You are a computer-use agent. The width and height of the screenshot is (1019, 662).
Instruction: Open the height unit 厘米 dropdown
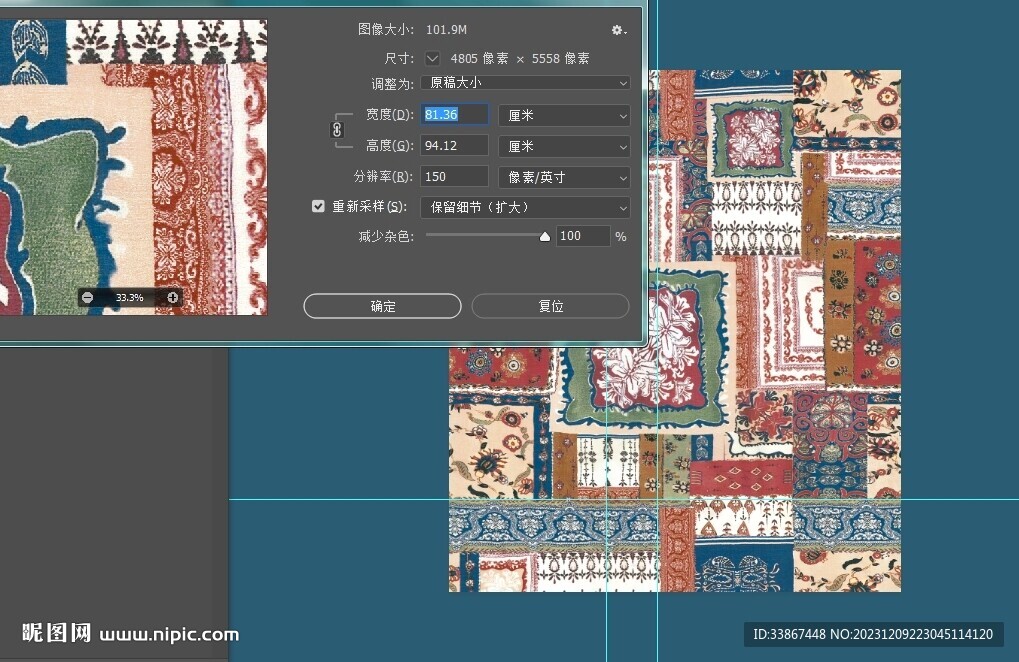point(564,146)
